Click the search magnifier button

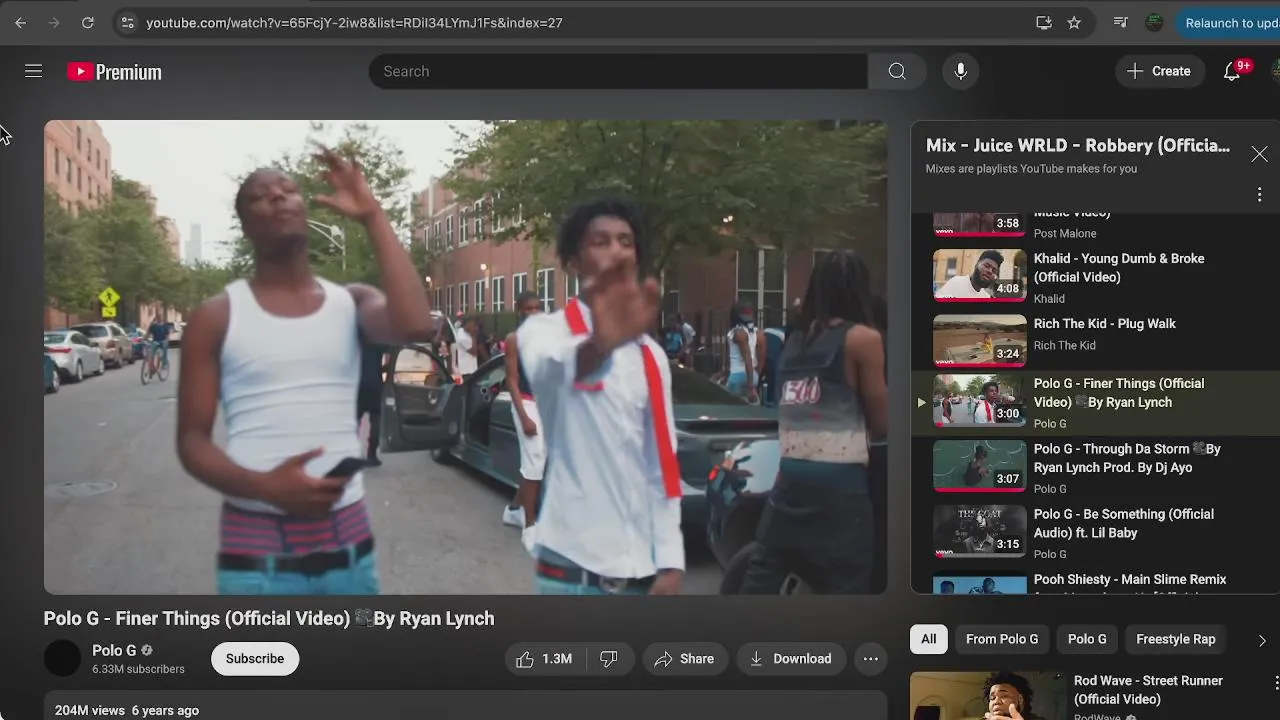coord(897,71)
